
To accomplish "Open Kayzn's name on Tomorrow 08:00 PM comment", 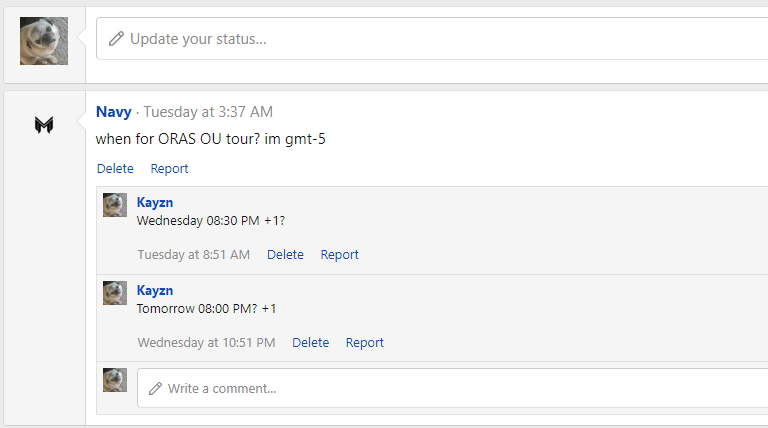I will coord(155,290).
